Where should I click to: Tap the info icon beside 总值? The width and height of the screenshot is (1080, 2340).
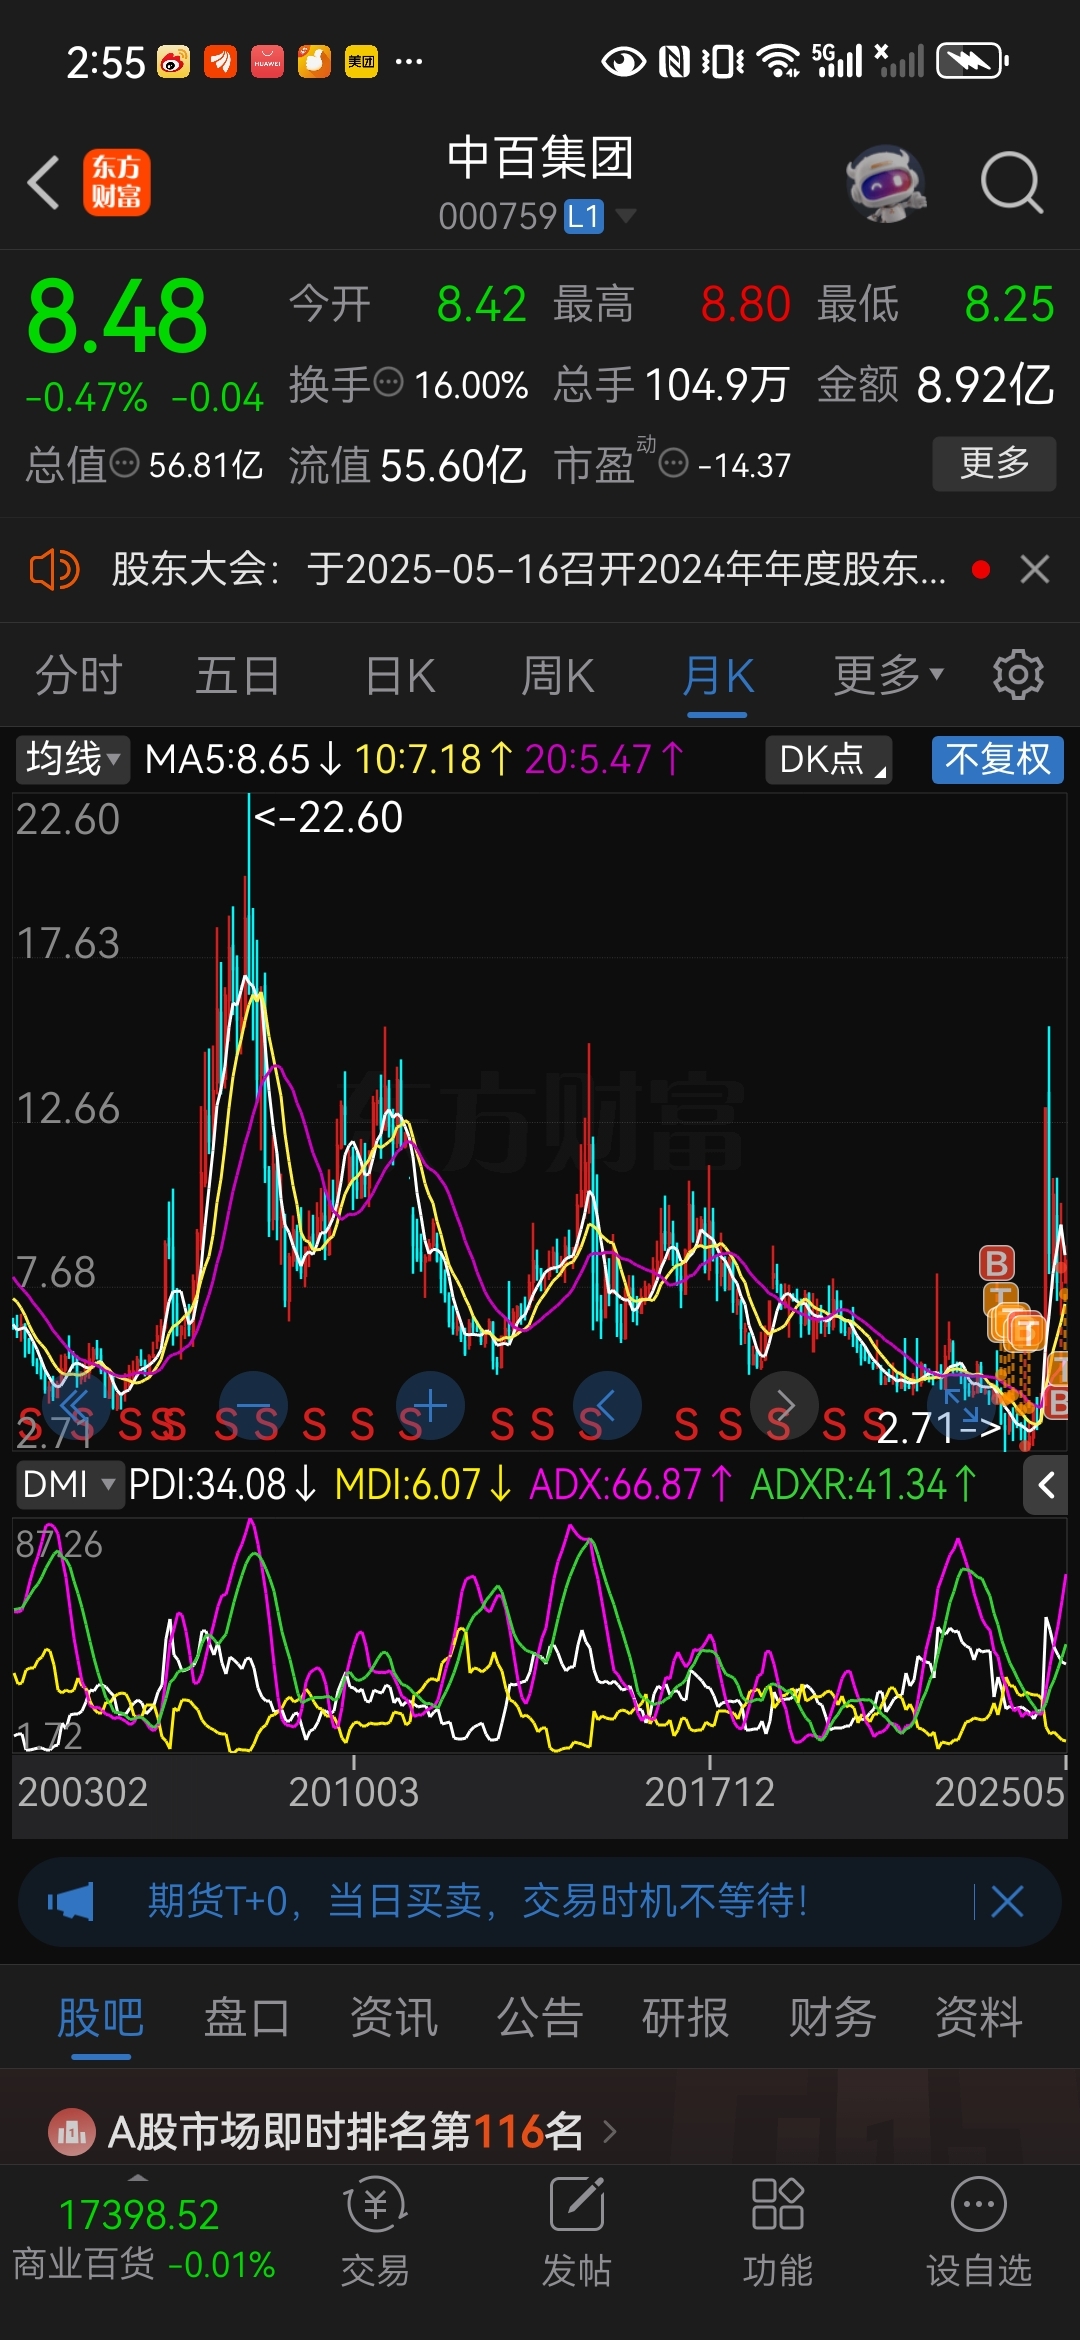coord(124,463)
